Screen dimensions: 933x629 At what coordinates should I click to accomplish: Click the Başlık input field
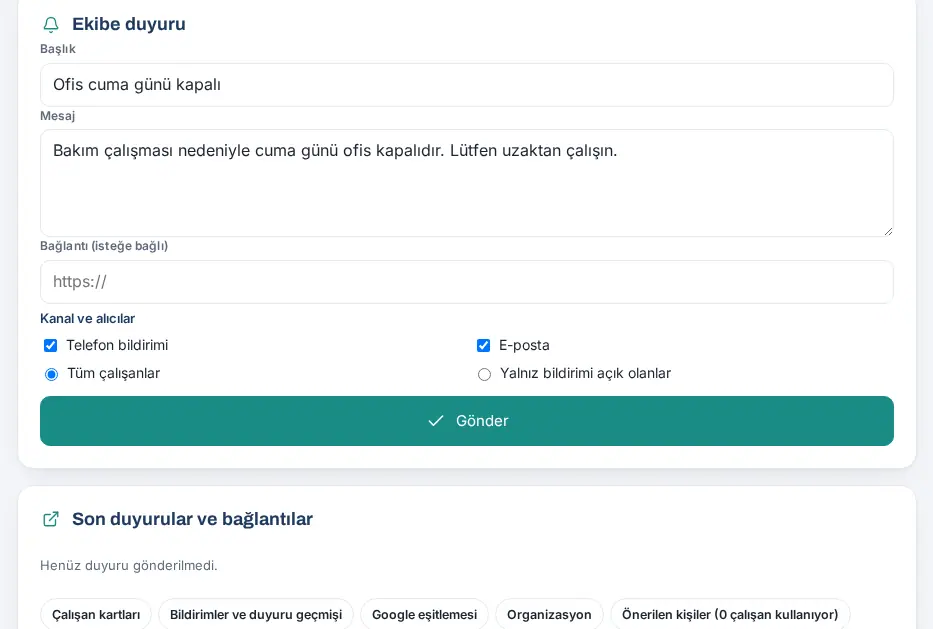click(x=466, y=85)
